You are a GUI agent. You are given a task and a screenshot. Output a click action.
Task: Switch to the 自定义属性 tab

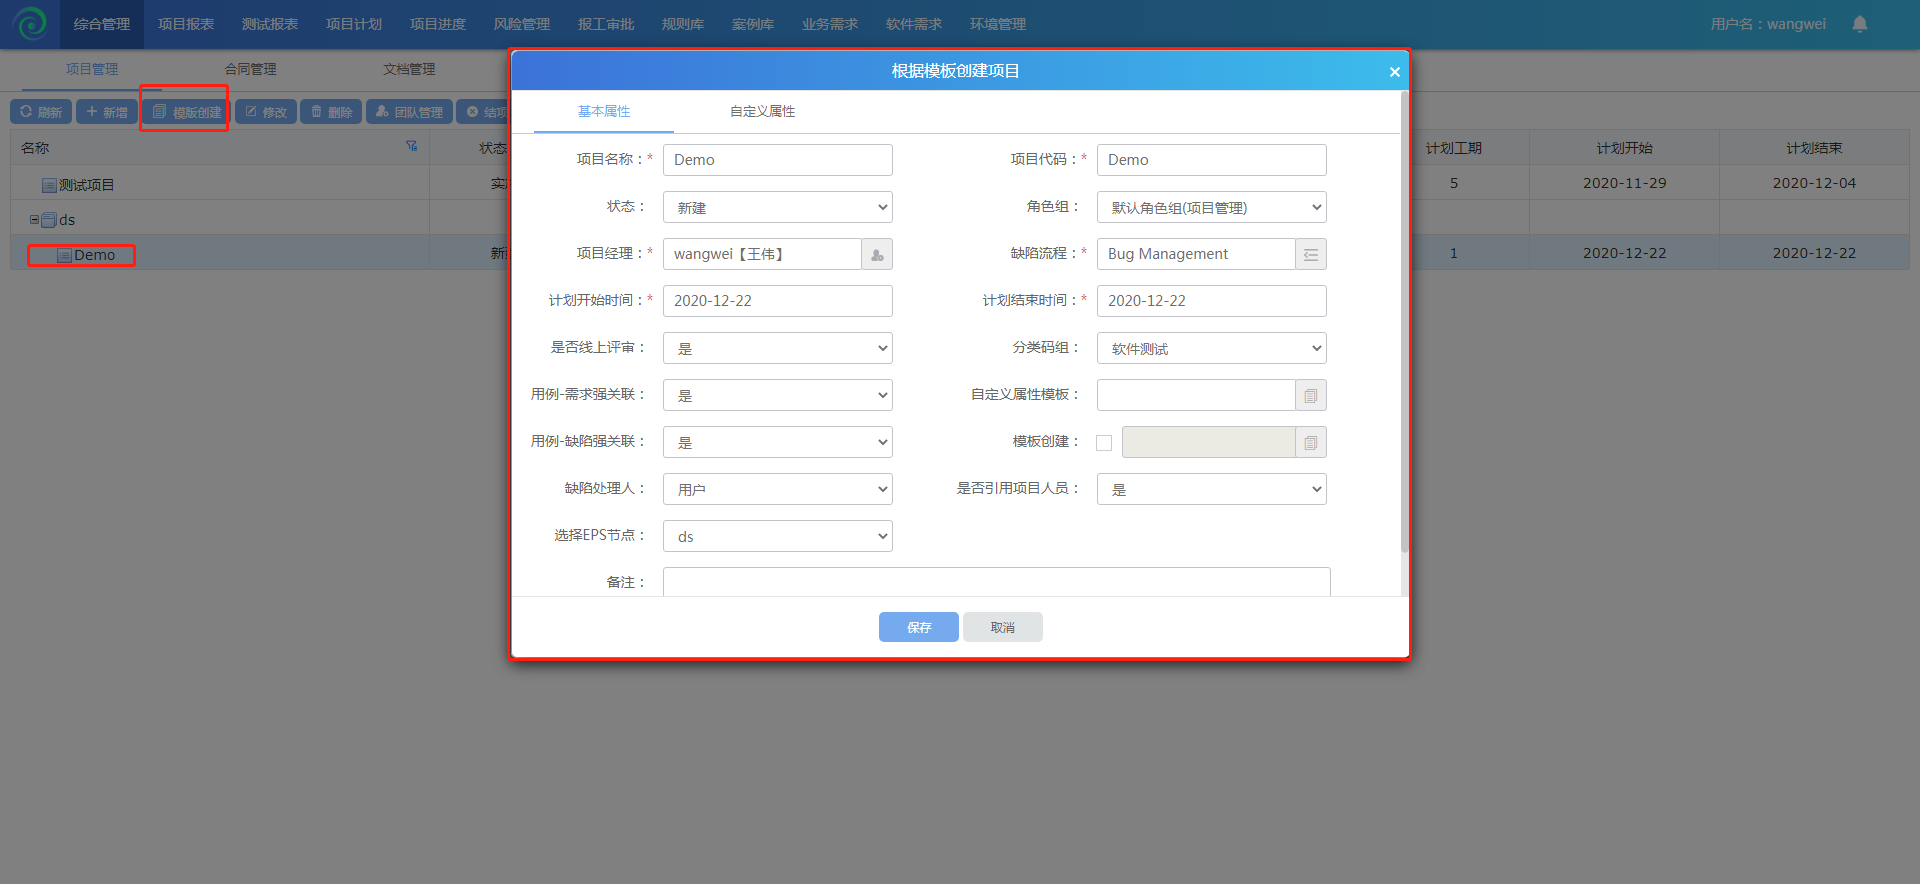[762, 112]
